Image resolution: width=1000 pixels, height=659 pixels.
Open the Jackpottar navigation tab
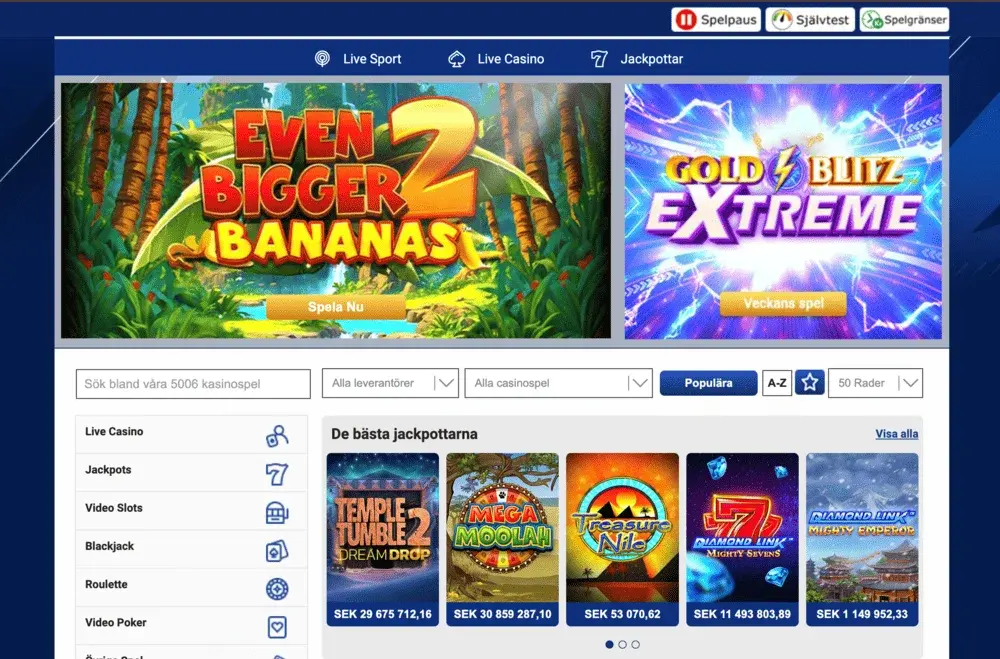tap(637, 59)
